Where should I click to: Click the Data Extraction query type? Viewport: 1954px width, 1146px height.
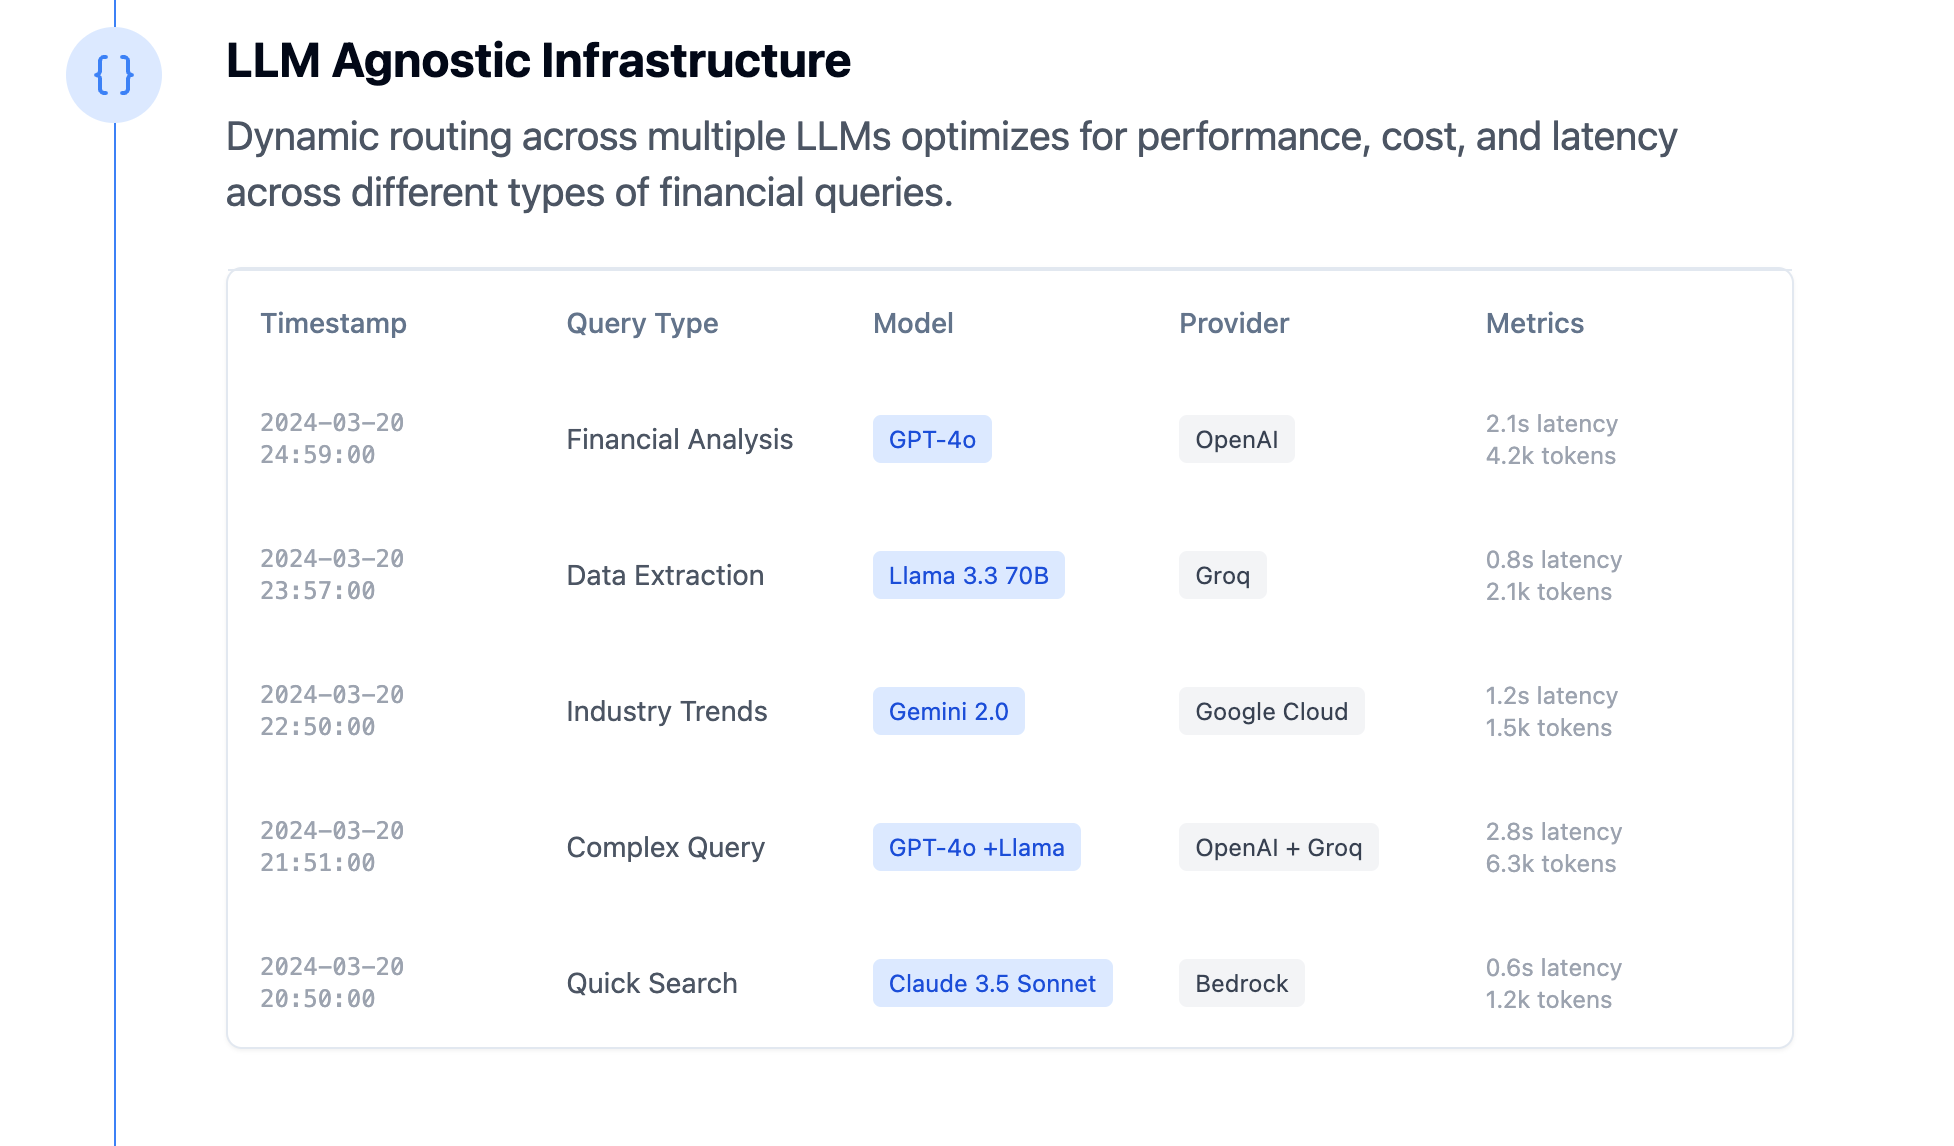[x=665, y=575]
